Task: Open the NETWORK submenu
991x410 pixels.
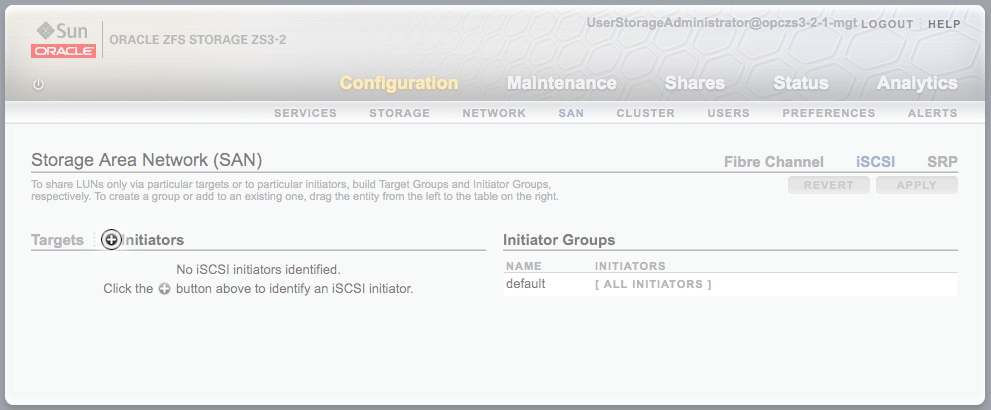Action: (494, 113)
